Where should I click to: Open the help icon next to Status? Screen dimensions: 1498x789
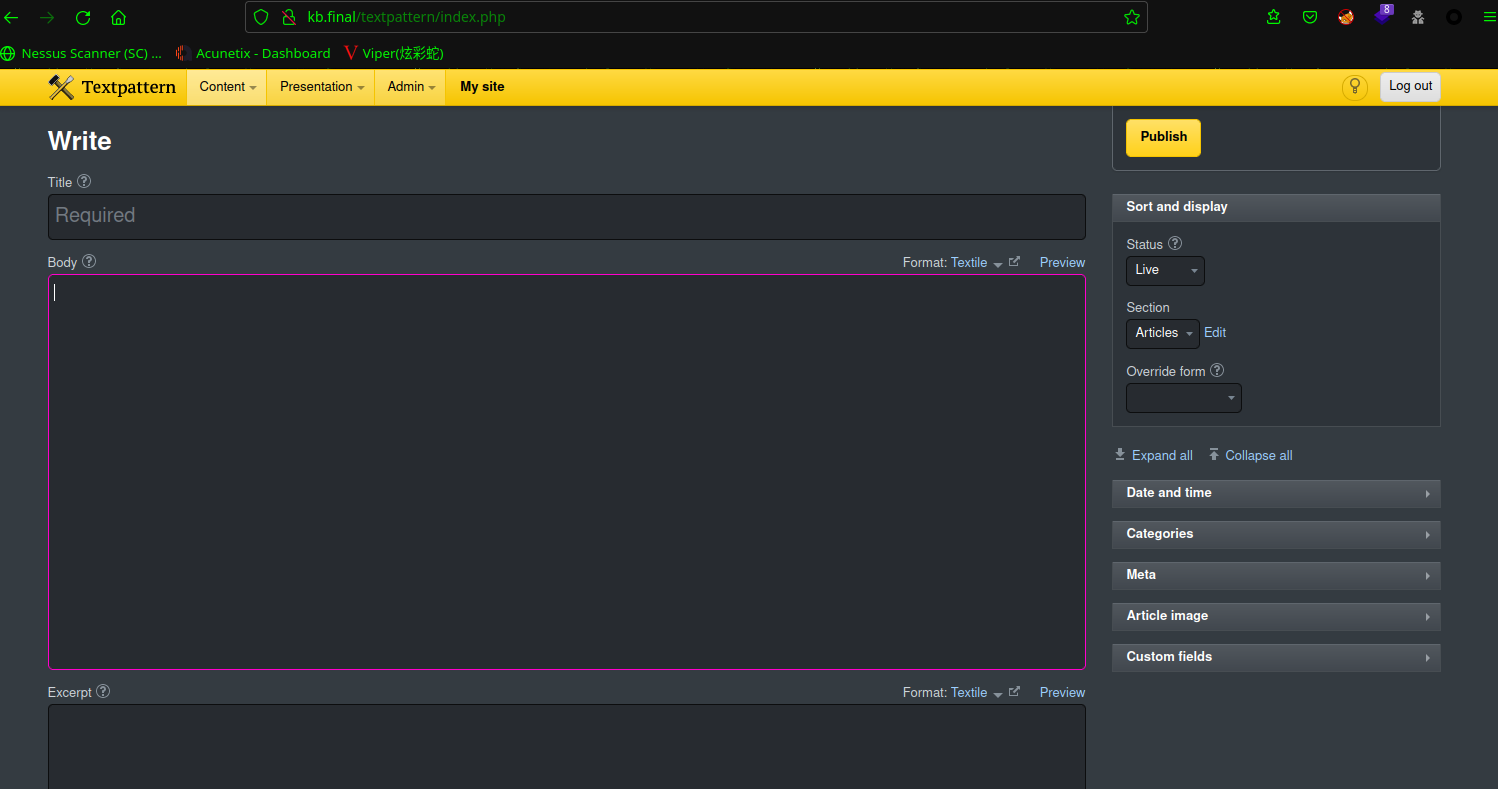(x=1175, y=243)
